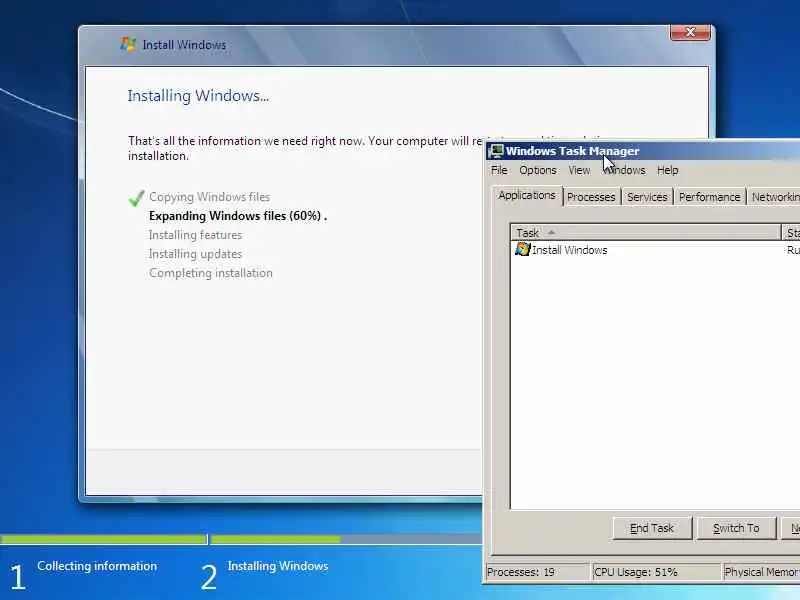Screen dimensions: 800x600
Task: Open the Options menu in Task Manager
Action: pos(538,170)
